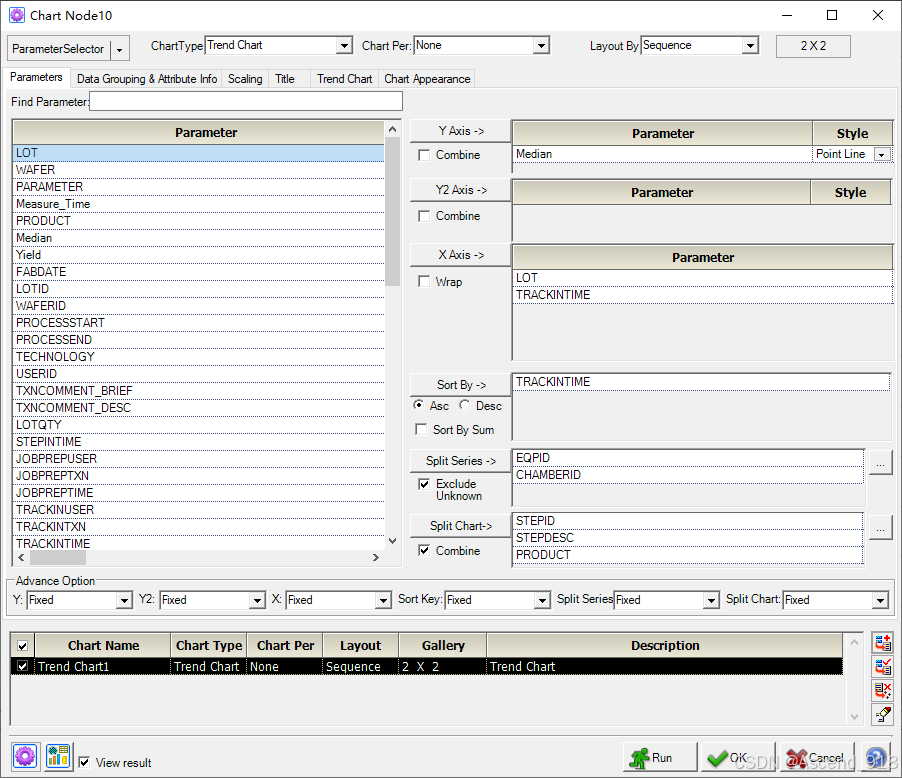Open the ChartType dropdown
The height and width of the screenshot is (778, 902).
(344, 45)
